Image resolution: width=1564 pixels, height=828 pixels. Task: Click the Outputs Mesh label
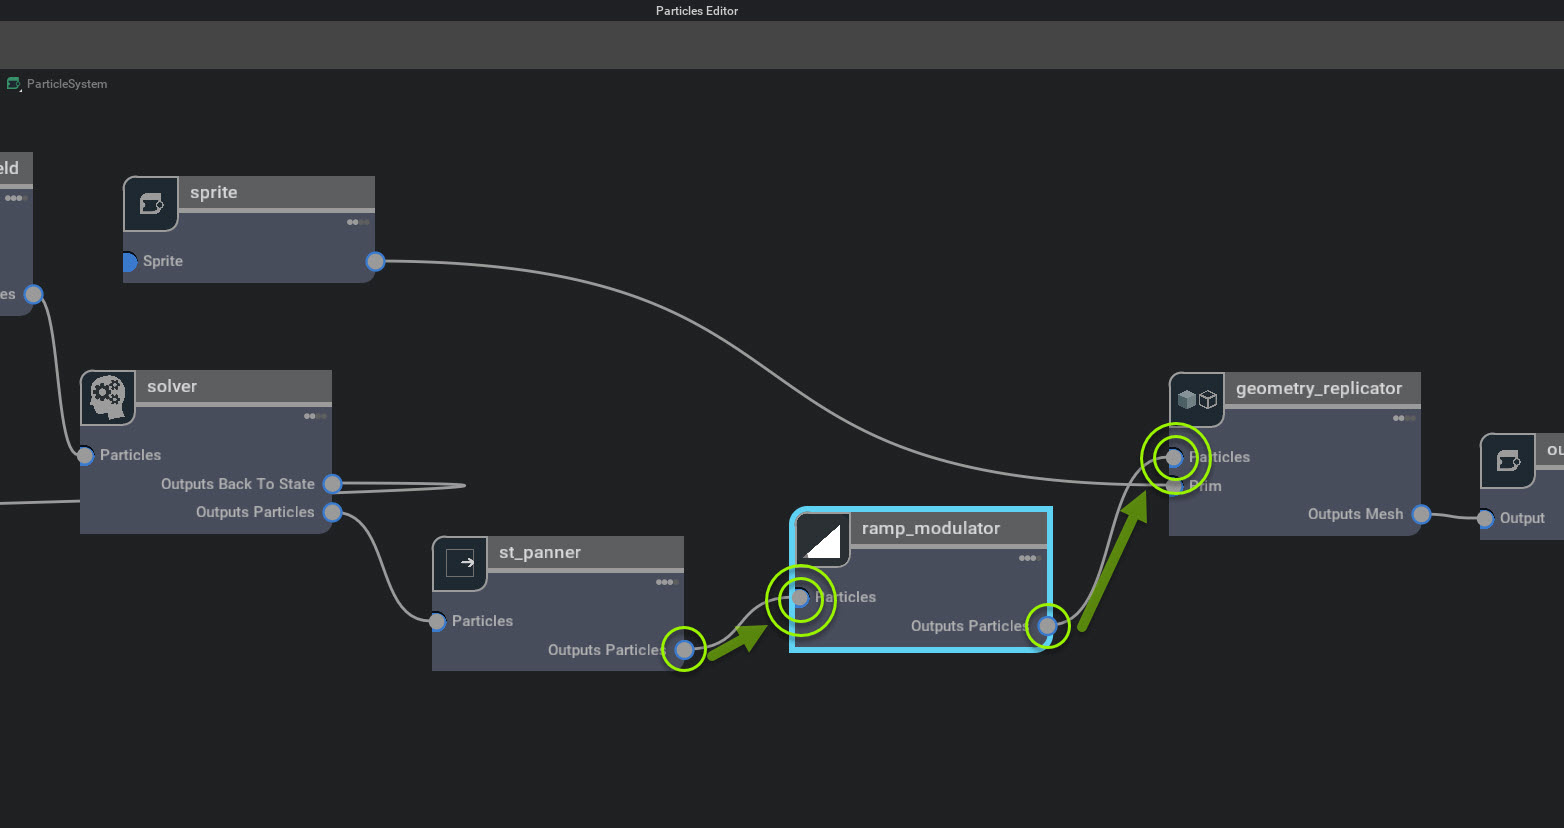(x=1355, y=514)
